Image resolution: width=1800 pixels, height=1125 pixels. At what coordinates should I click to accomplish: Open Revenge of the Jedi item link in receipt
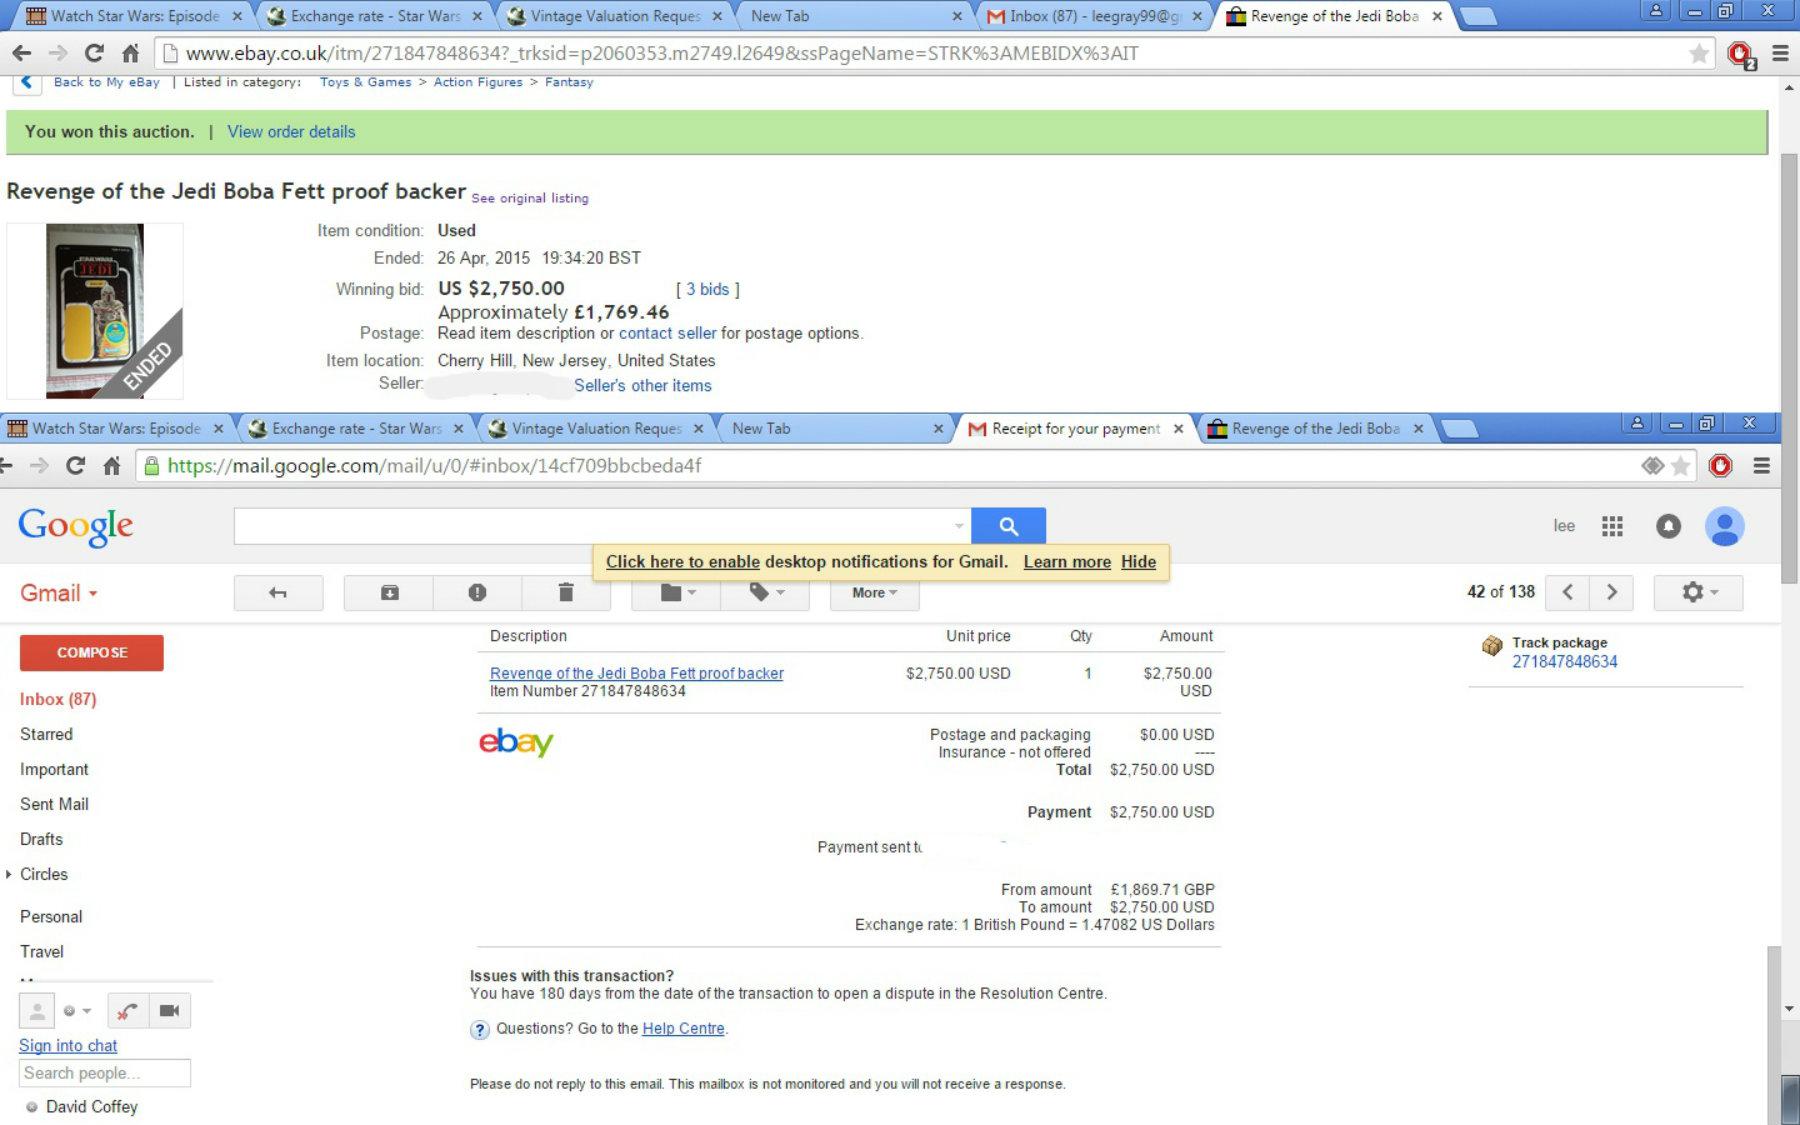[636, 673]
